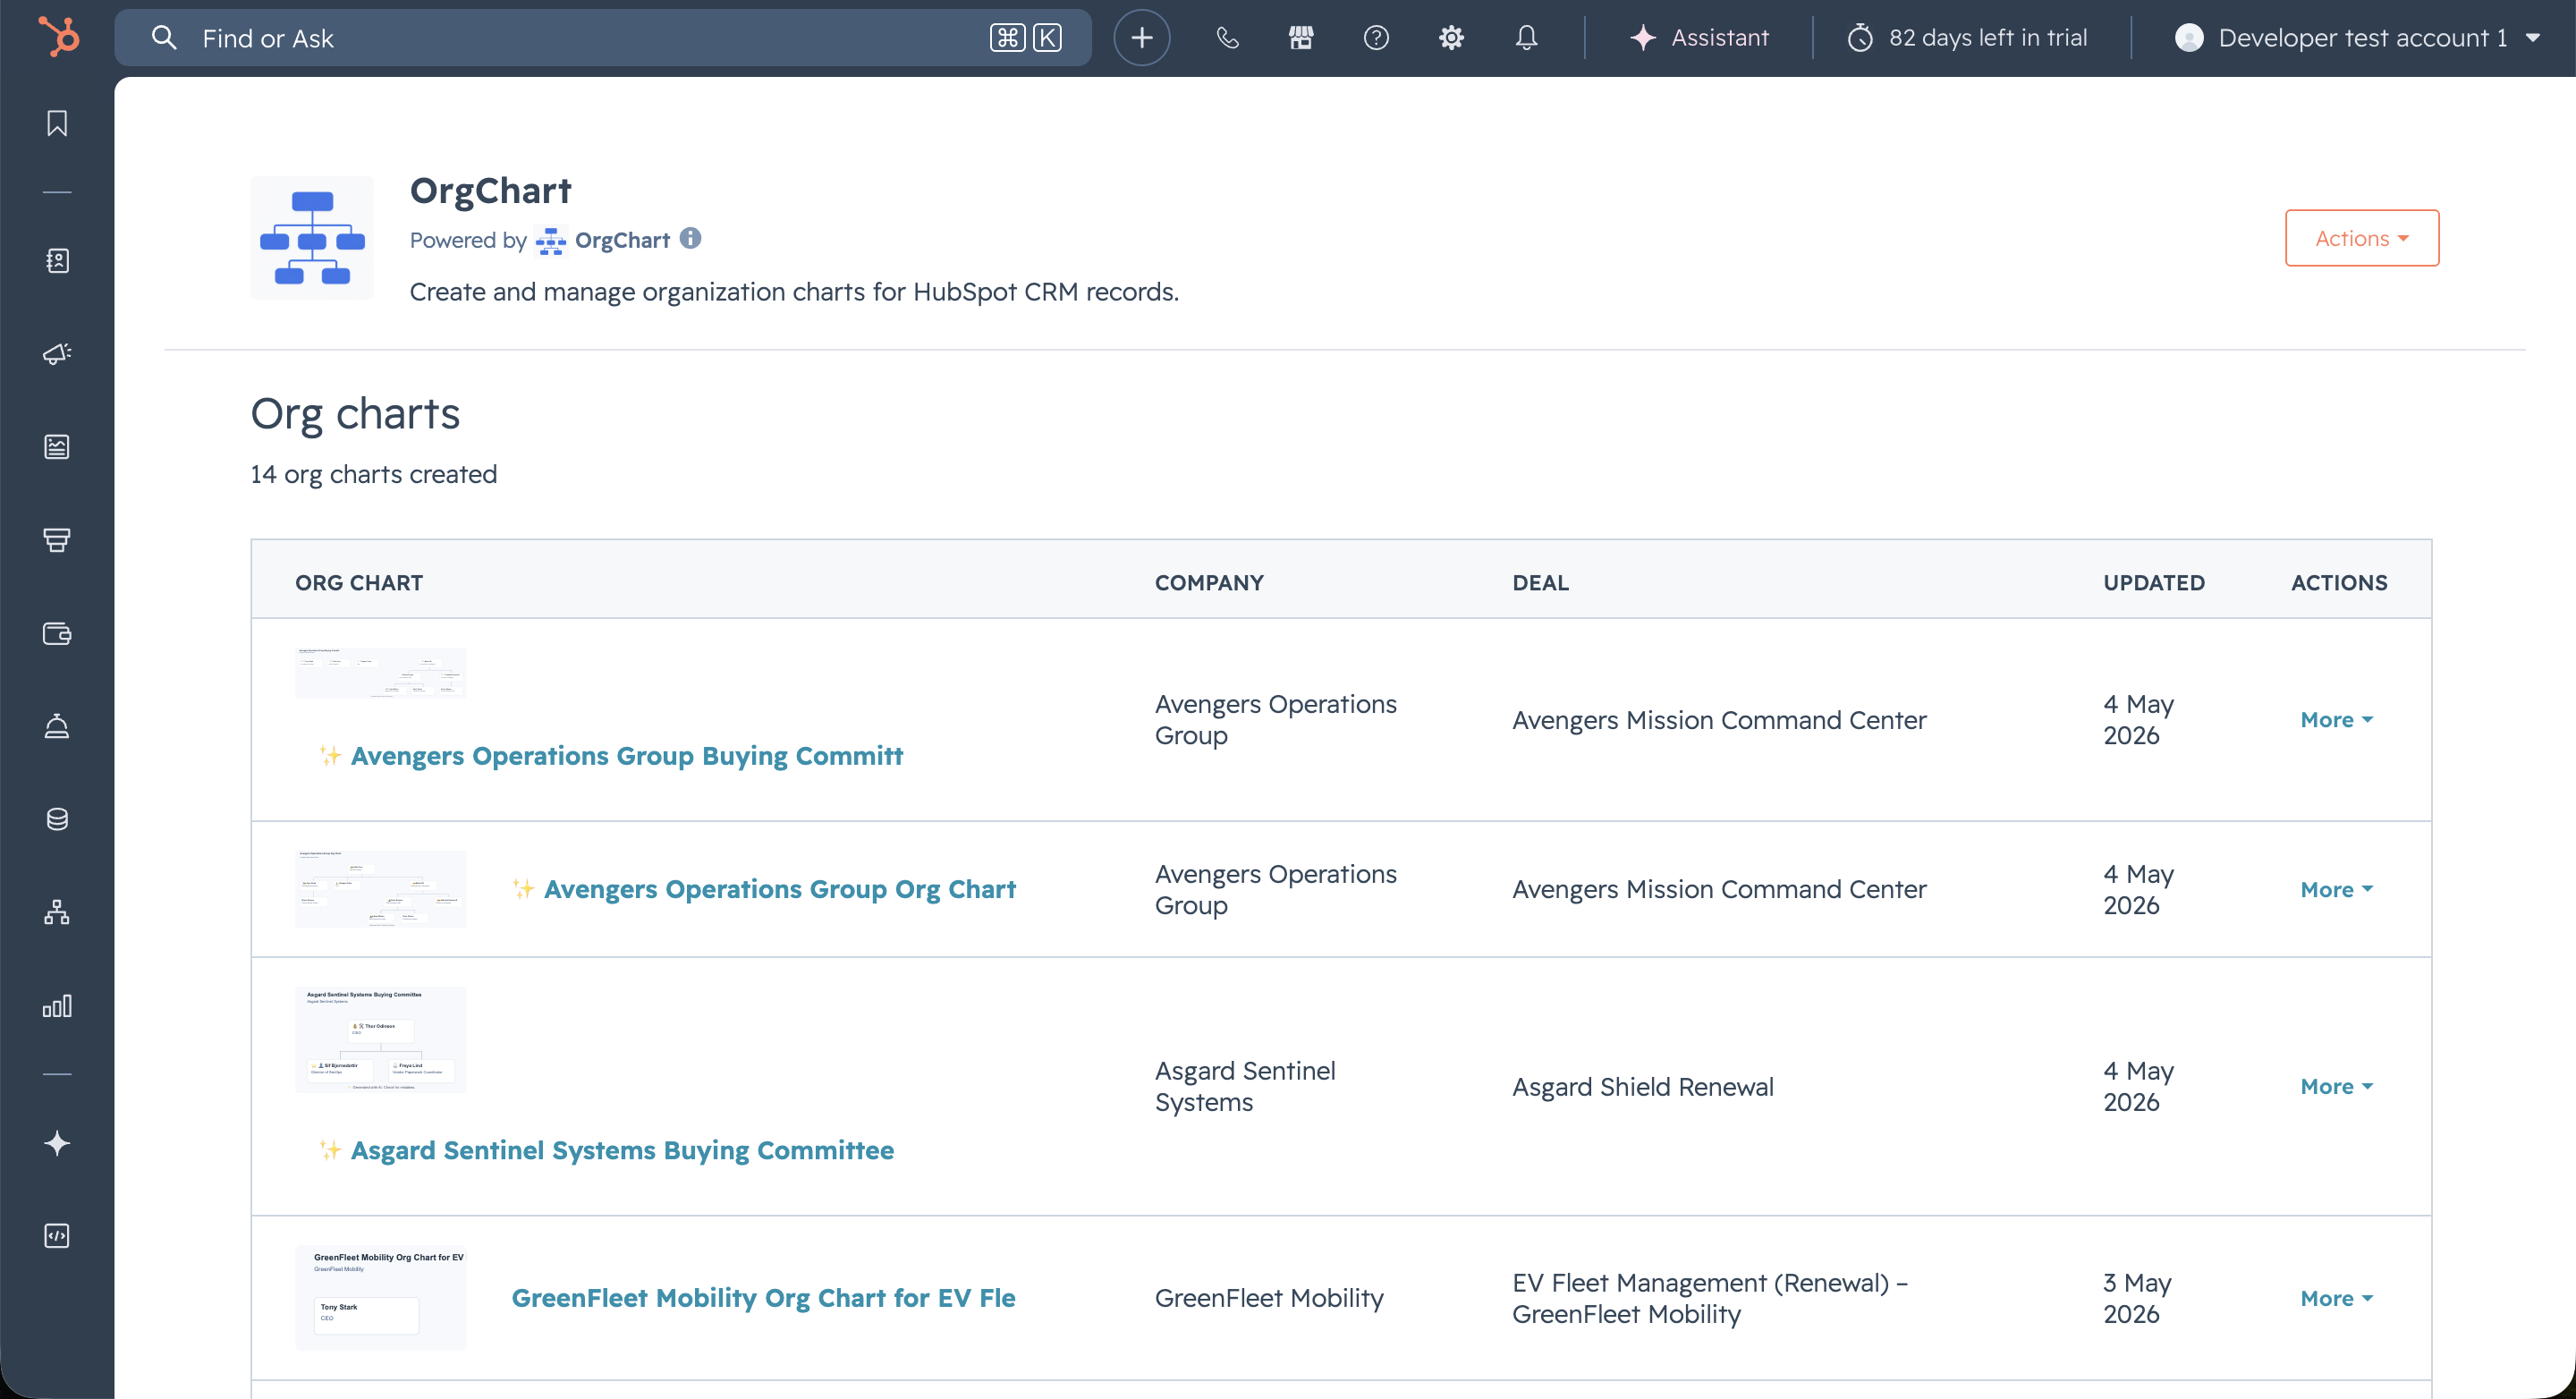Open Reporting bar chart icon
2576x1399 pixels.
[57, 1005]
